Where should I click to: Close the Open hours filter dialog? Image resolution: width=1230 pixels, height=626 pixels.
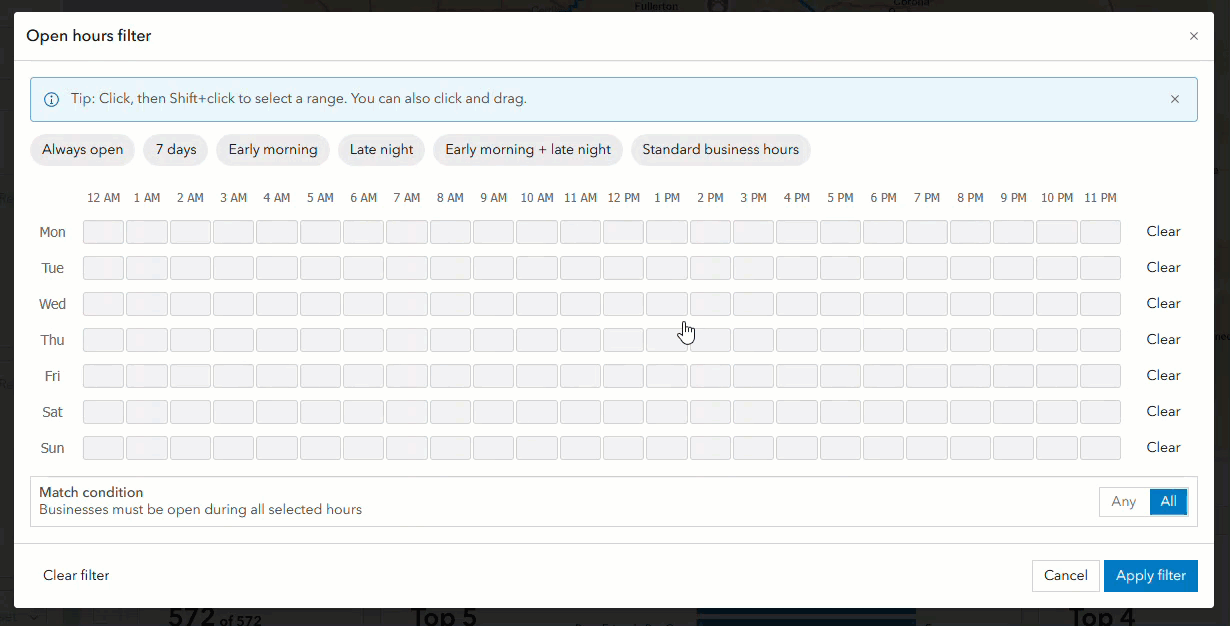click(x=1193, y=36)
